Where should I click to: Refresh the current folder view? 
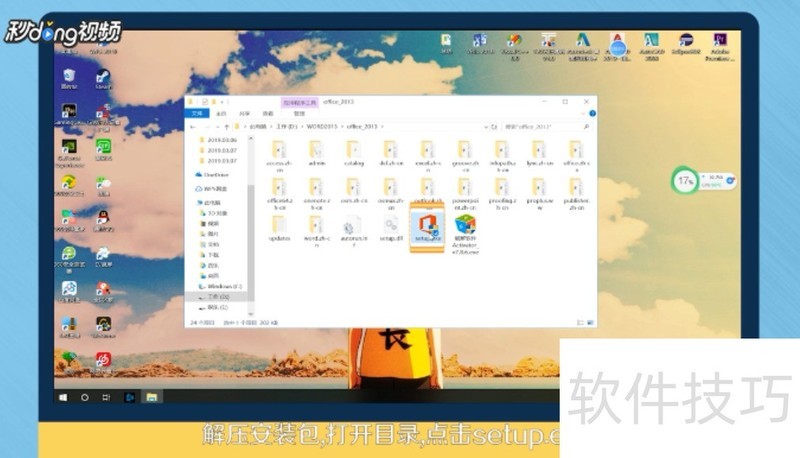point(494,126)
